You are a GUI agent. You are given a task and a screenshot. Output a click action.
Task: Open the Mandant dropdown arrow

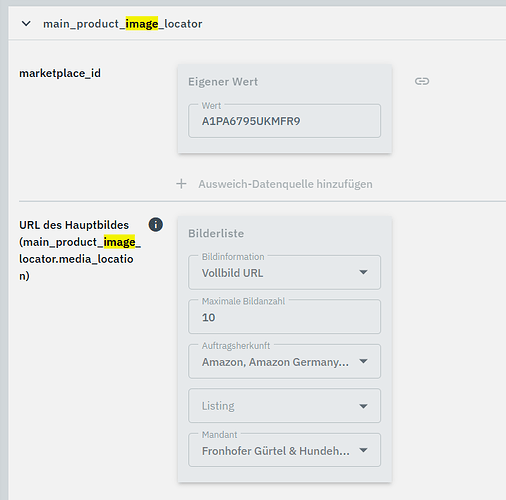(363, 450)
